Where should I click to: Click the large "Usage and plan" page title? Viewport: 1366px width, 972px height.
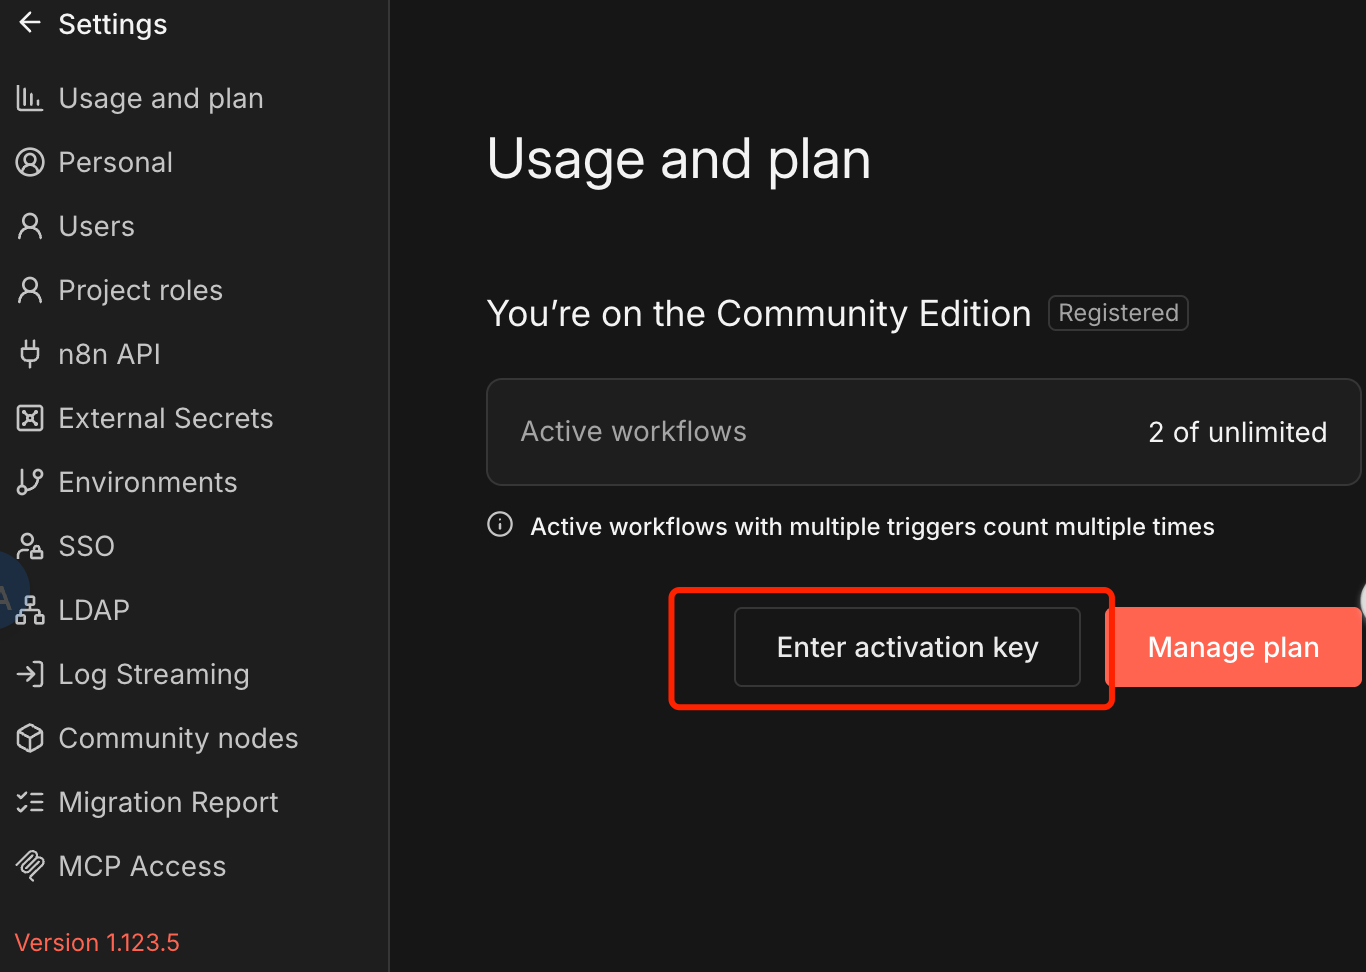click(x=679, y=160)
